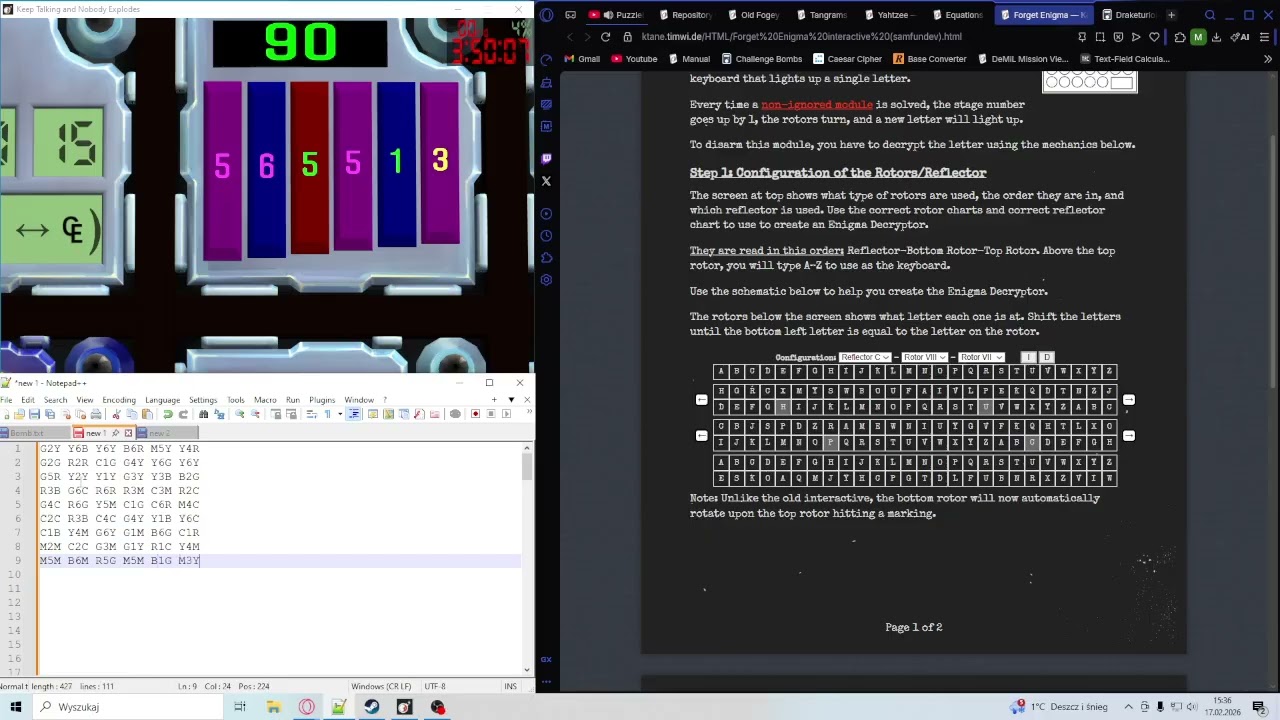Go back using the browser back arrow
1280x720 pixels.
pyautogui.click(x=570, y=37)
